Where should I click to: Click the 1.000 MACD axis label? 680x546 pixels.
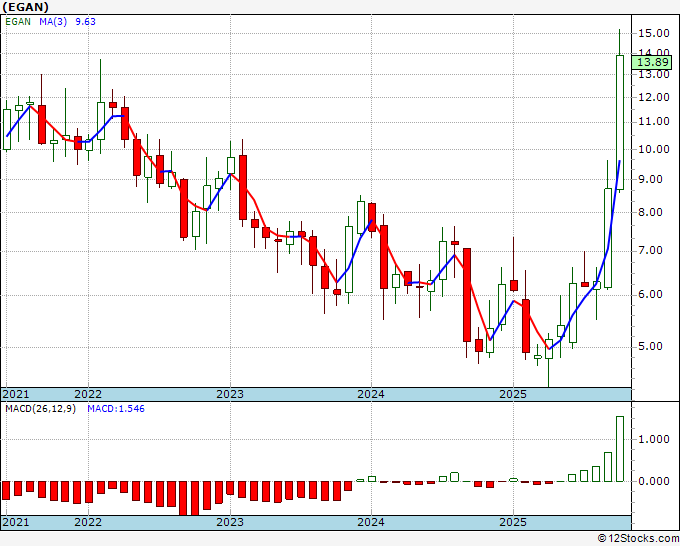656,439
